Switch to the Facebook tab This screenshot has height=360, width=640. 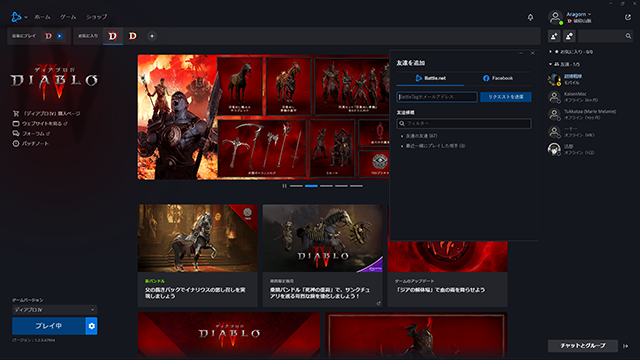click(x=498, y=78)
